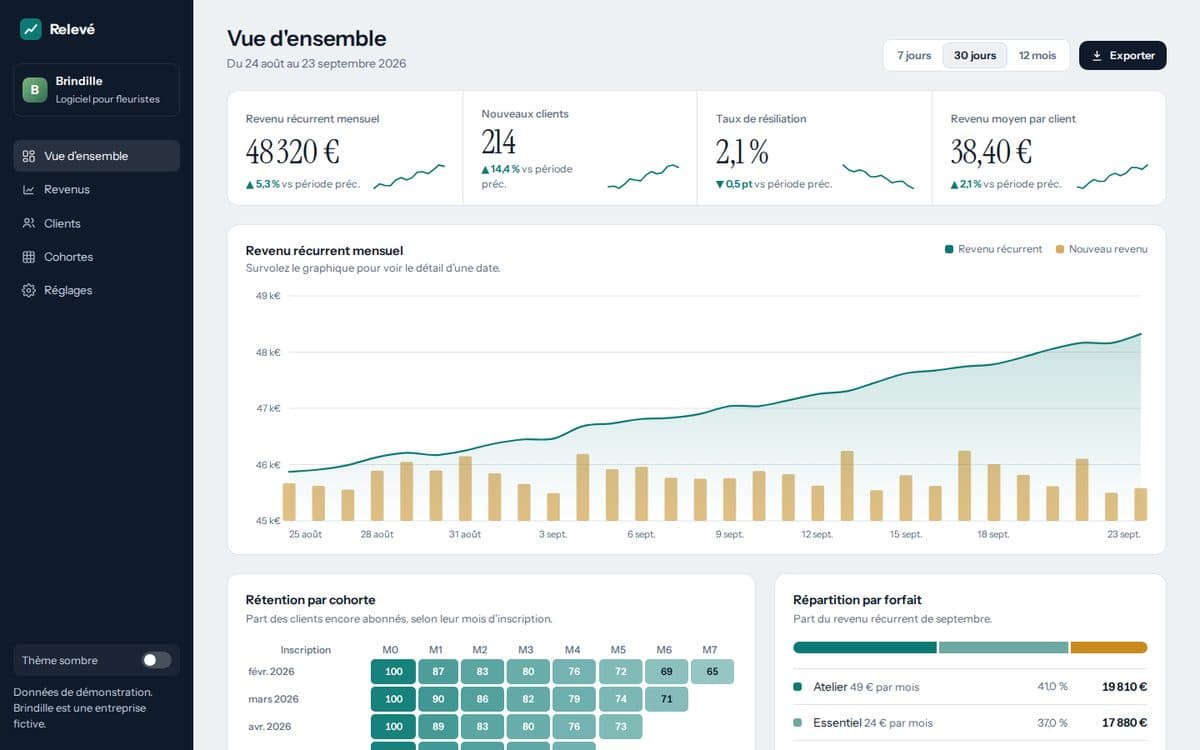Image resolution: width=1200 pixels, height=750 pixels.
Task: Click the Essentiel revenue amount 17 880 €
Action: coord(1125,722)
